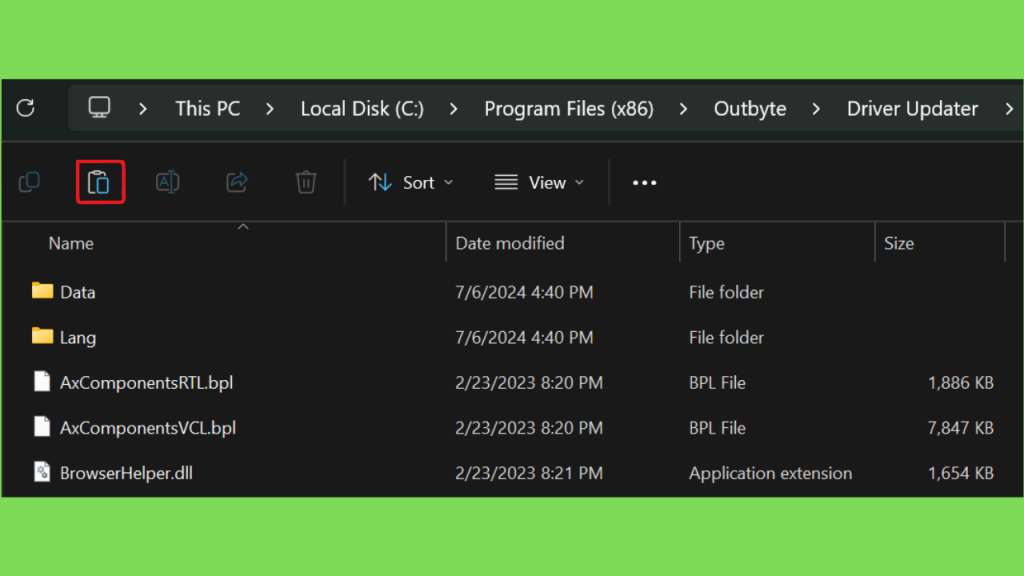1024x576 pixels.
Task: Click the Refresh icon
Action: point(25,108)
